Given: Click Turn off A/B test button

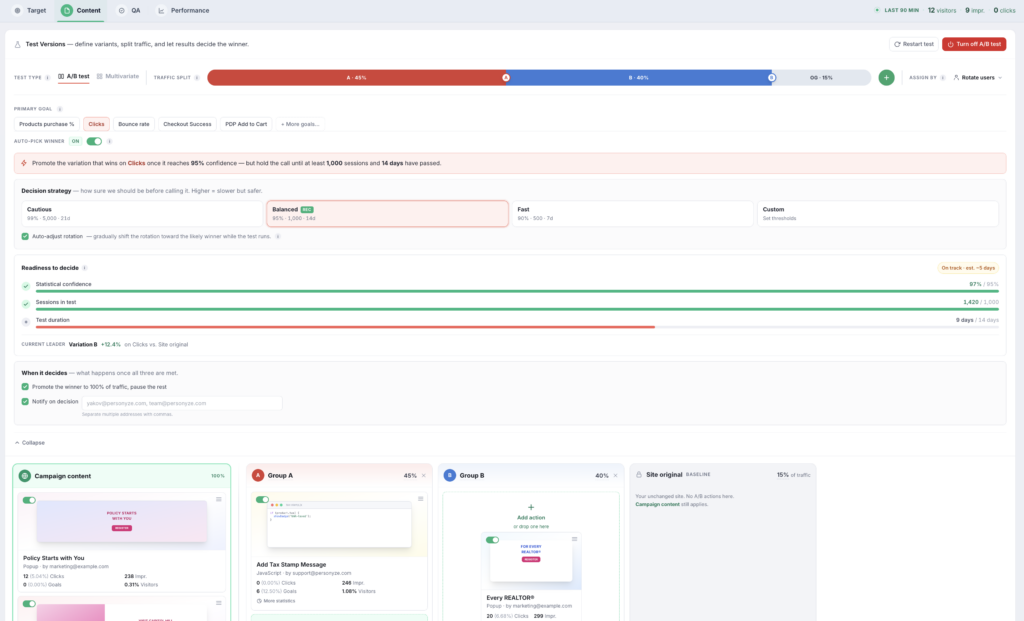Looking at the screenshot, I should [974, 44].
